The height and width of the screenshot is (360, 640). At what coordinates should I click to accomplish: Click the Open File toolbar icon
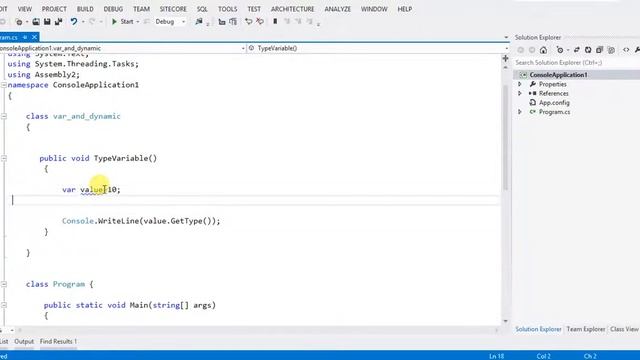(x=36, y=22)
